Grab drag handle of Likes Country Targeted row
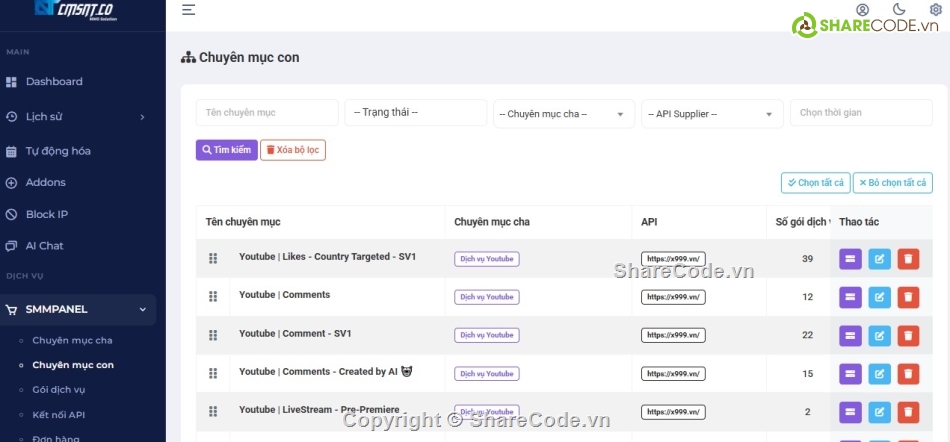This screenshot has width=950, height=442. 213,259
